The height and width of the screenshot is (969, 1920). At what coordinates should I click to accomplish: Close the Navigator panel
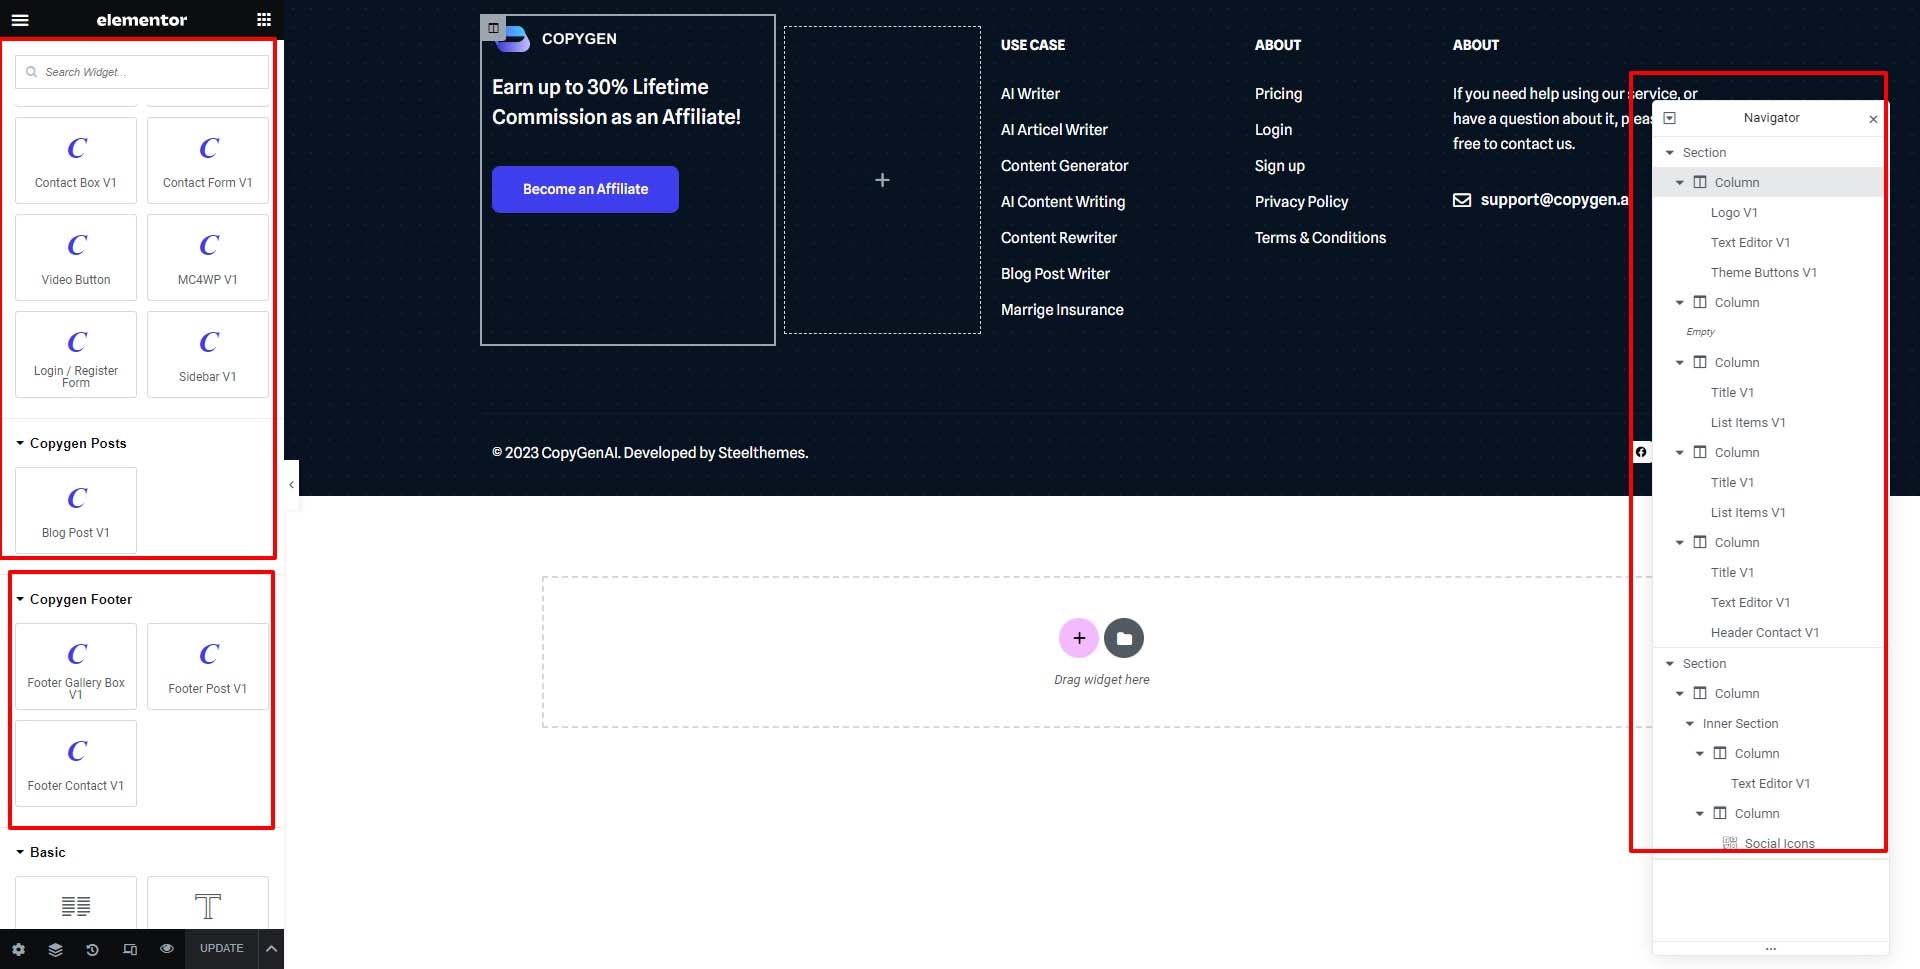tap(1873, 119)
